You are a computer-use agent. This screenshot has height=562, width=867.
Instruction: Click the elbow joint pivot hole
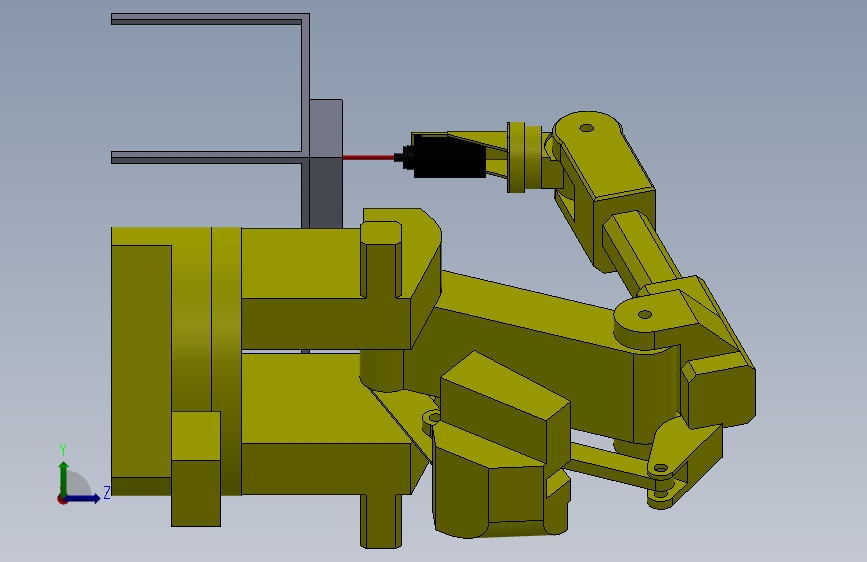tap(645, 314)
